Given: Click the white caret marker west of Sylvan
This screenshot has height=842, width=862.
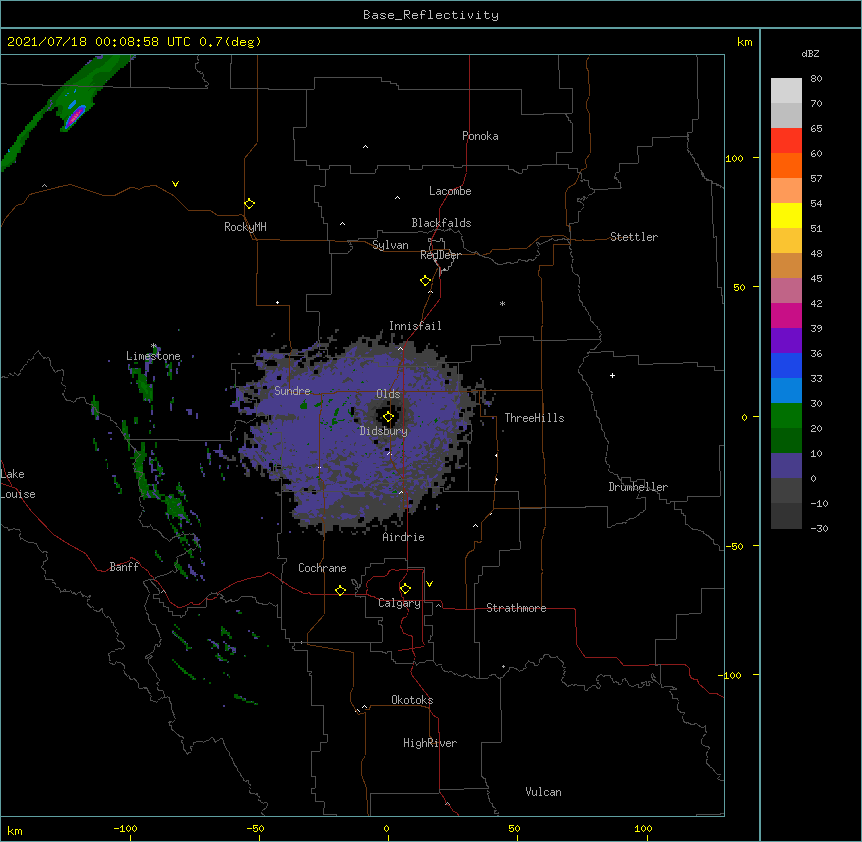Looking at the screenshot, I should click(342, 224).
